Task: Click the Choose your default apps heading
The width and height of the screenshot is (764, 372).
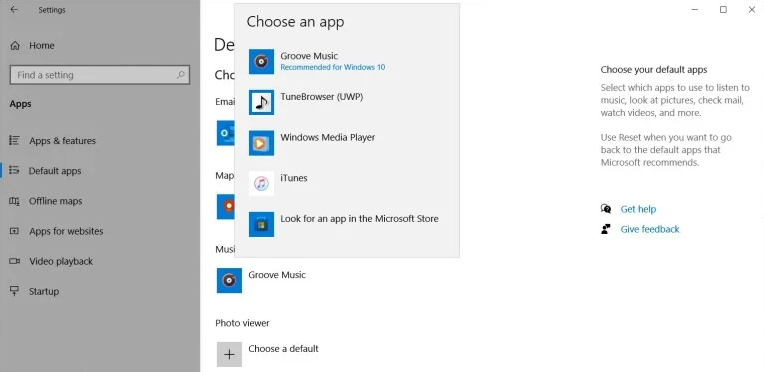Action: (x=653, y=70)
